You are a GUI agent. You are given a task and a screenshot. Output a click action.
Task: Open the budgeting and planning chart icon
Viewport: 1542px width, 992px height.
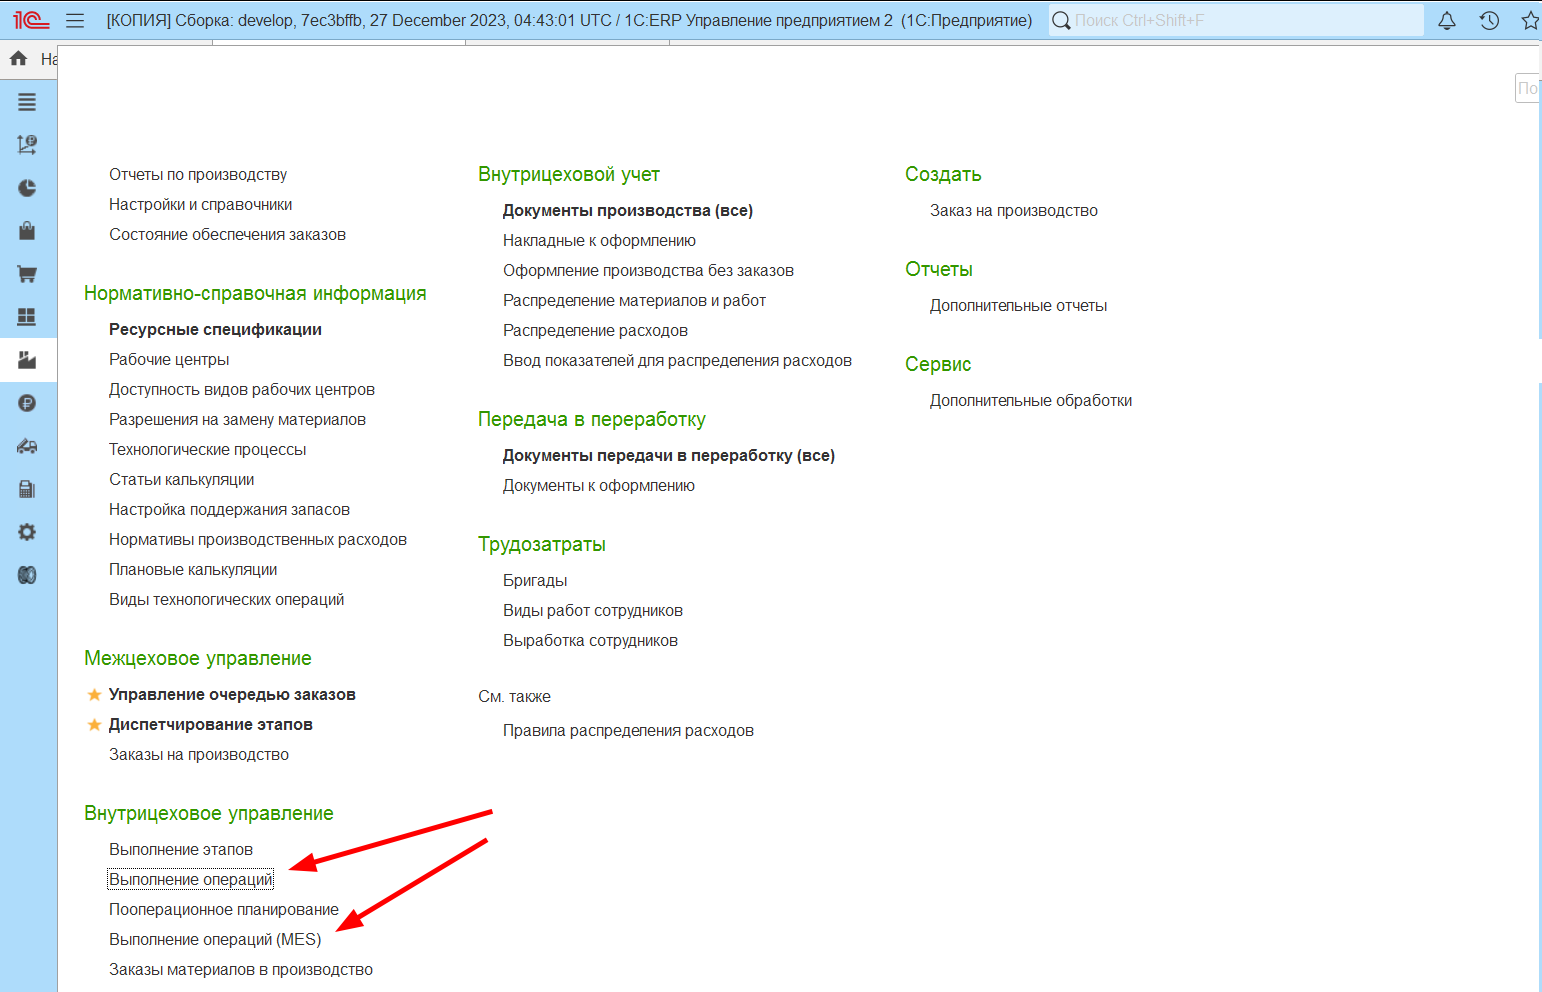tap(27, 145)
